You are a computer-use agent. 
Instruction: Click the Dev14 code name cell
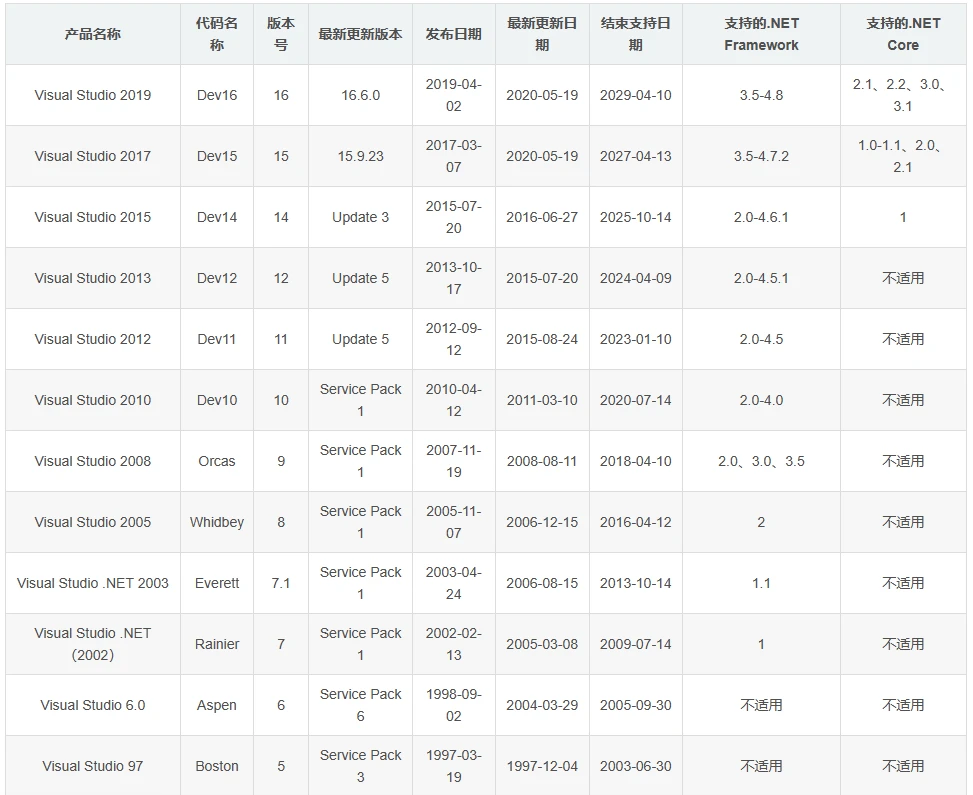(x=217, y=217)
